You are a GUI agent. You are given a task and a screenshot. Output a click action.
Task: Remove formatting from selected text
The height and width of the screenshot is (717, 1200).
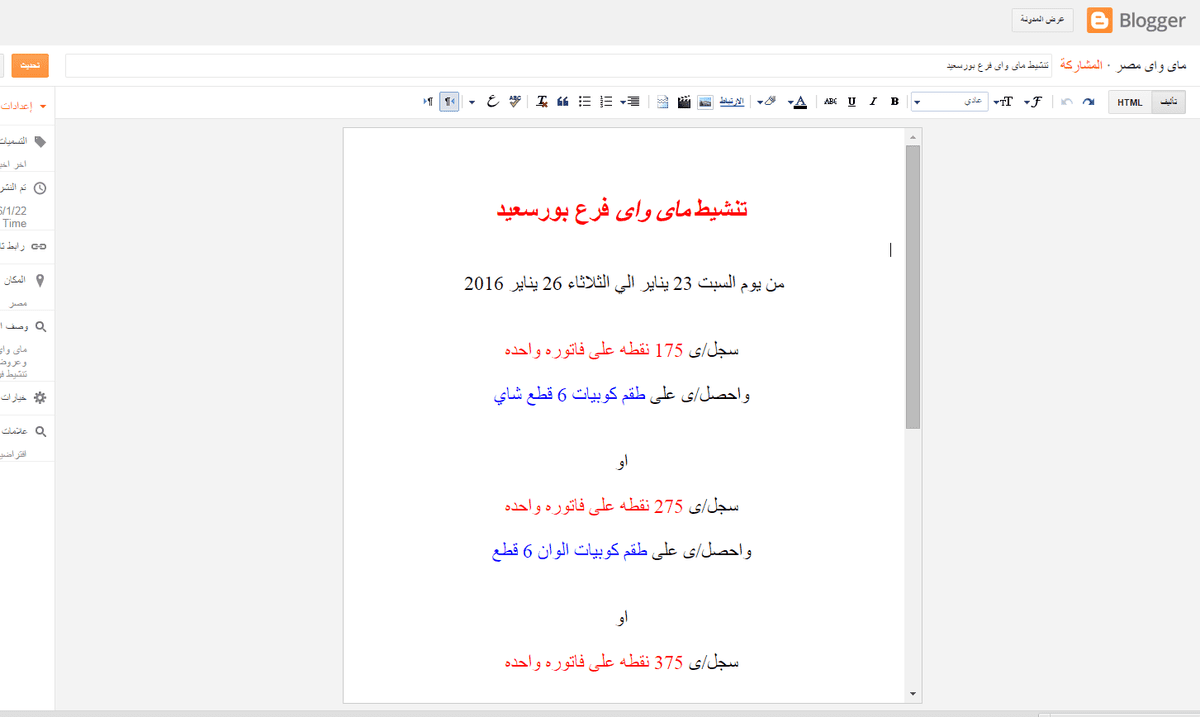(x=541, y=101)
